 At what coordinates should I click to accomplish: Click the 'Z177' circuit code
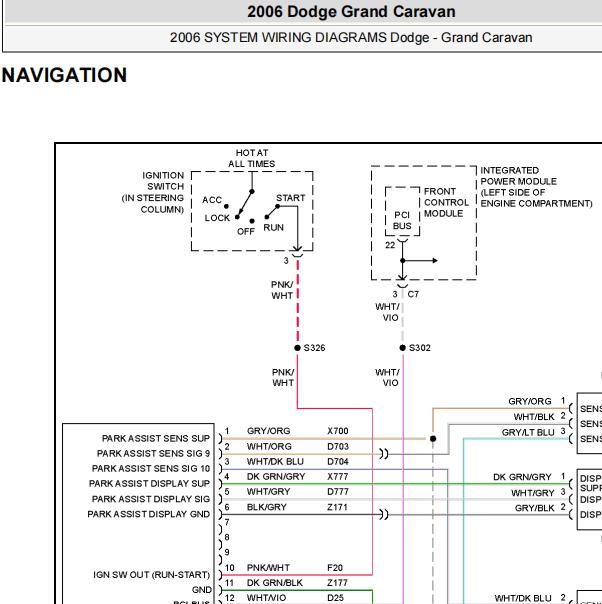337,583
